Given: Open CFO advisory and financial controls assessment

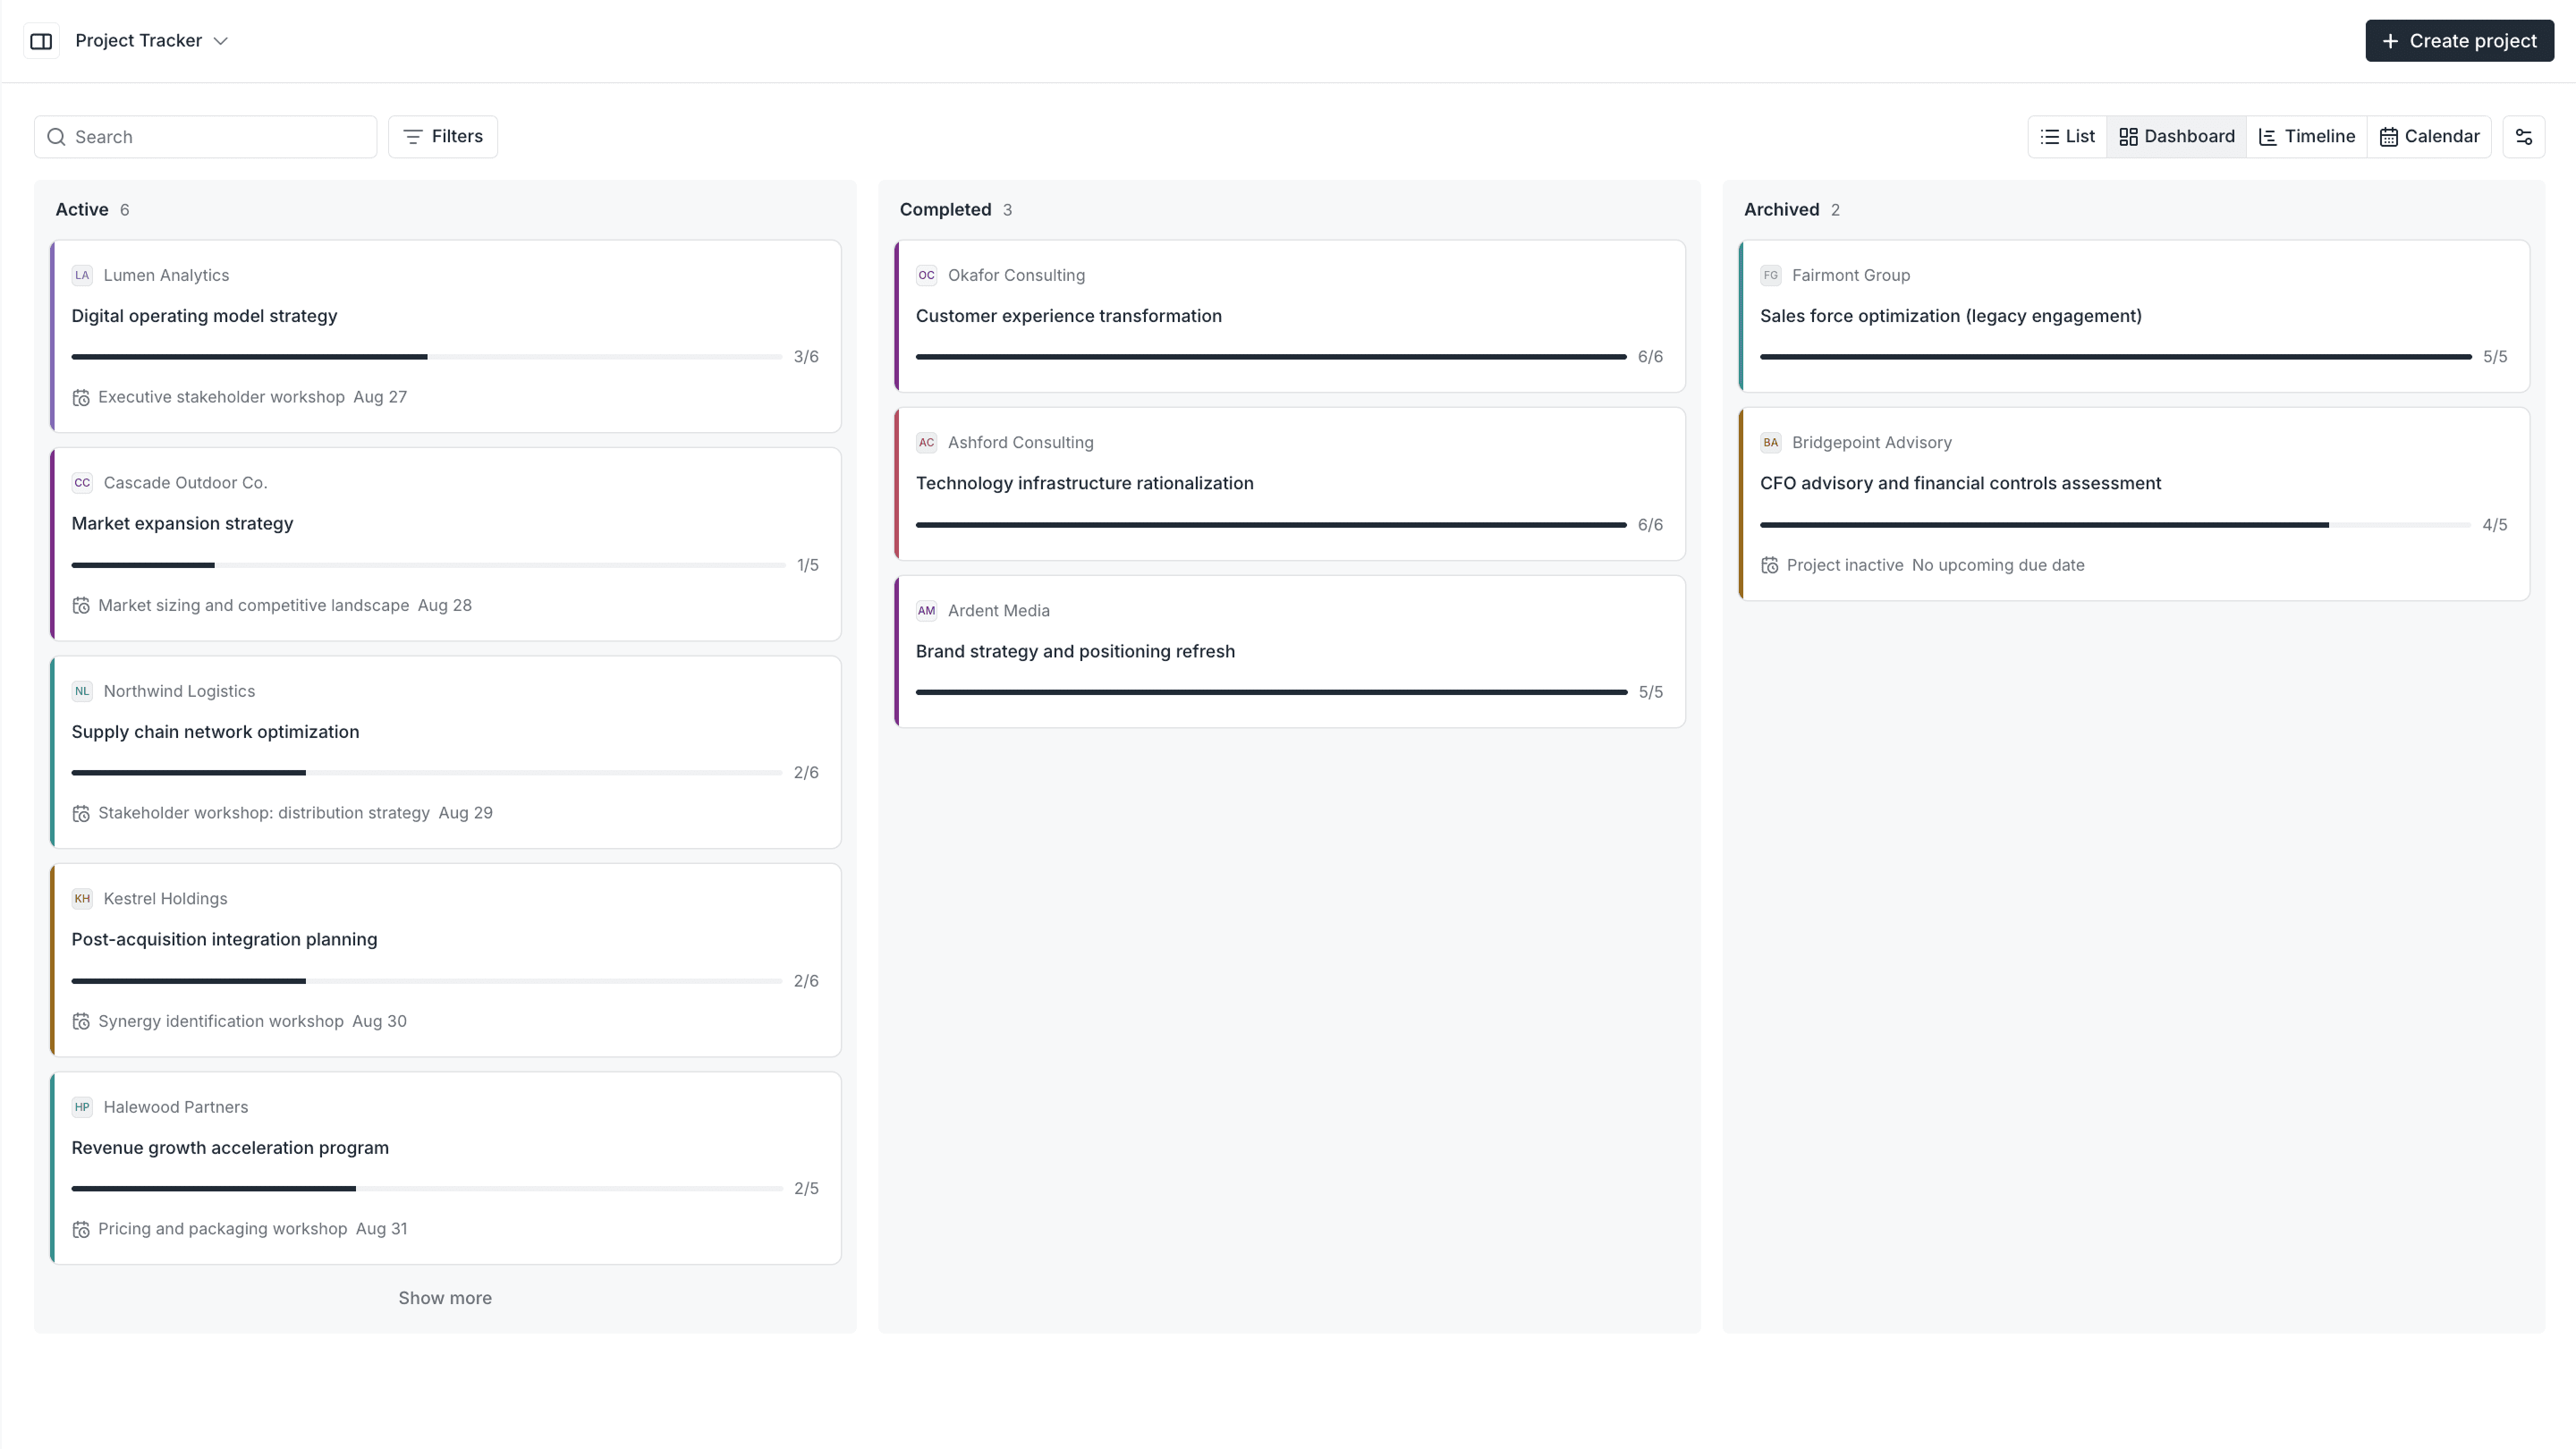Looking at the screenshot, I should click(1960, 483).
